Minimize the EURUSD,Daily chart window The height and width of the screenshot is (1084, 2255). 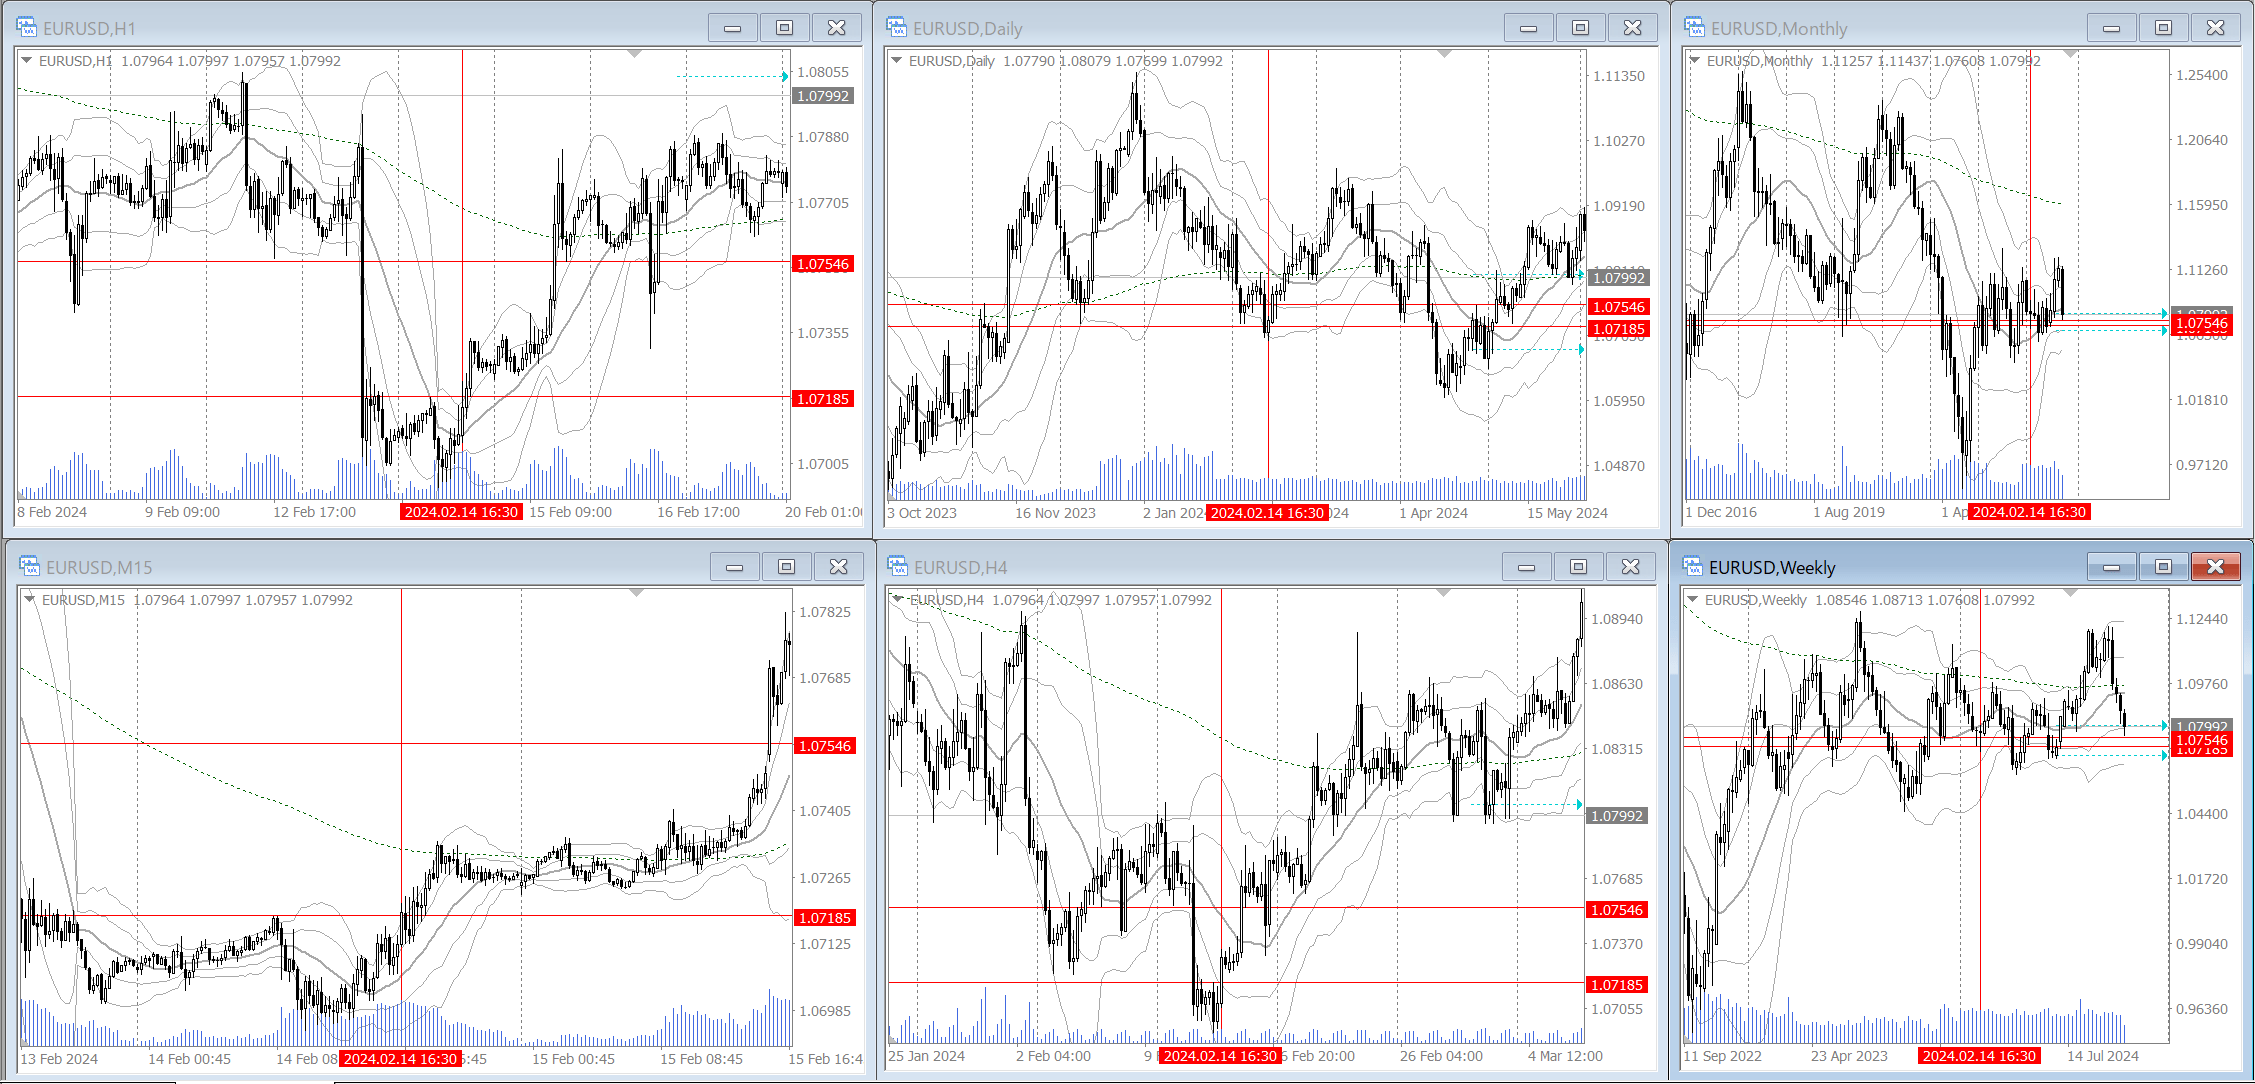coord(1529,28)
